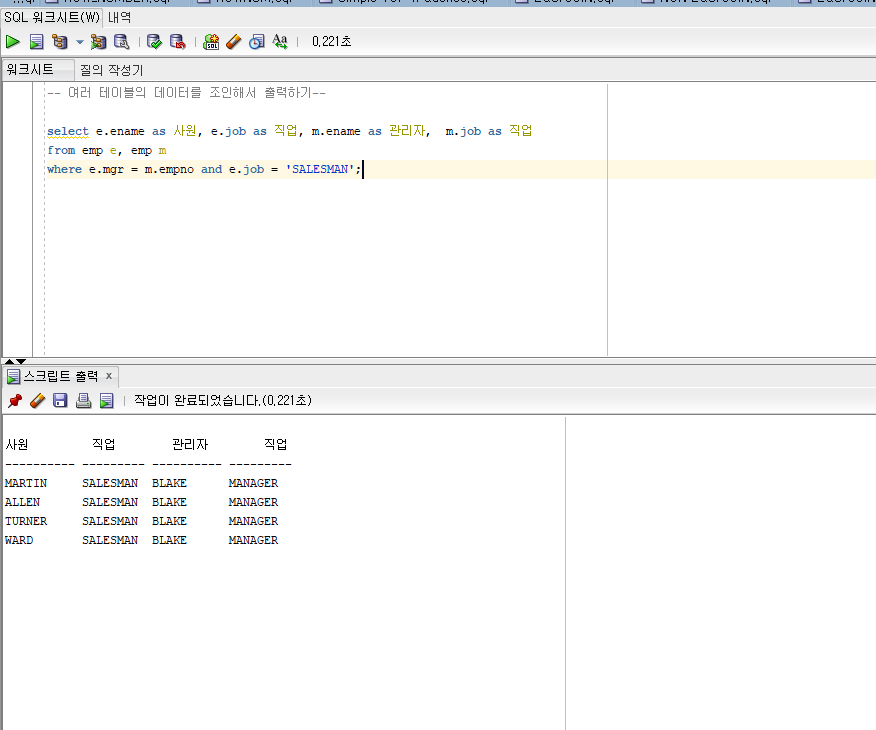Image resolution: width=876 pixels, height=730 pixels.
Task: Close the 스크립트 출력 tab
Action: (109, 376)
